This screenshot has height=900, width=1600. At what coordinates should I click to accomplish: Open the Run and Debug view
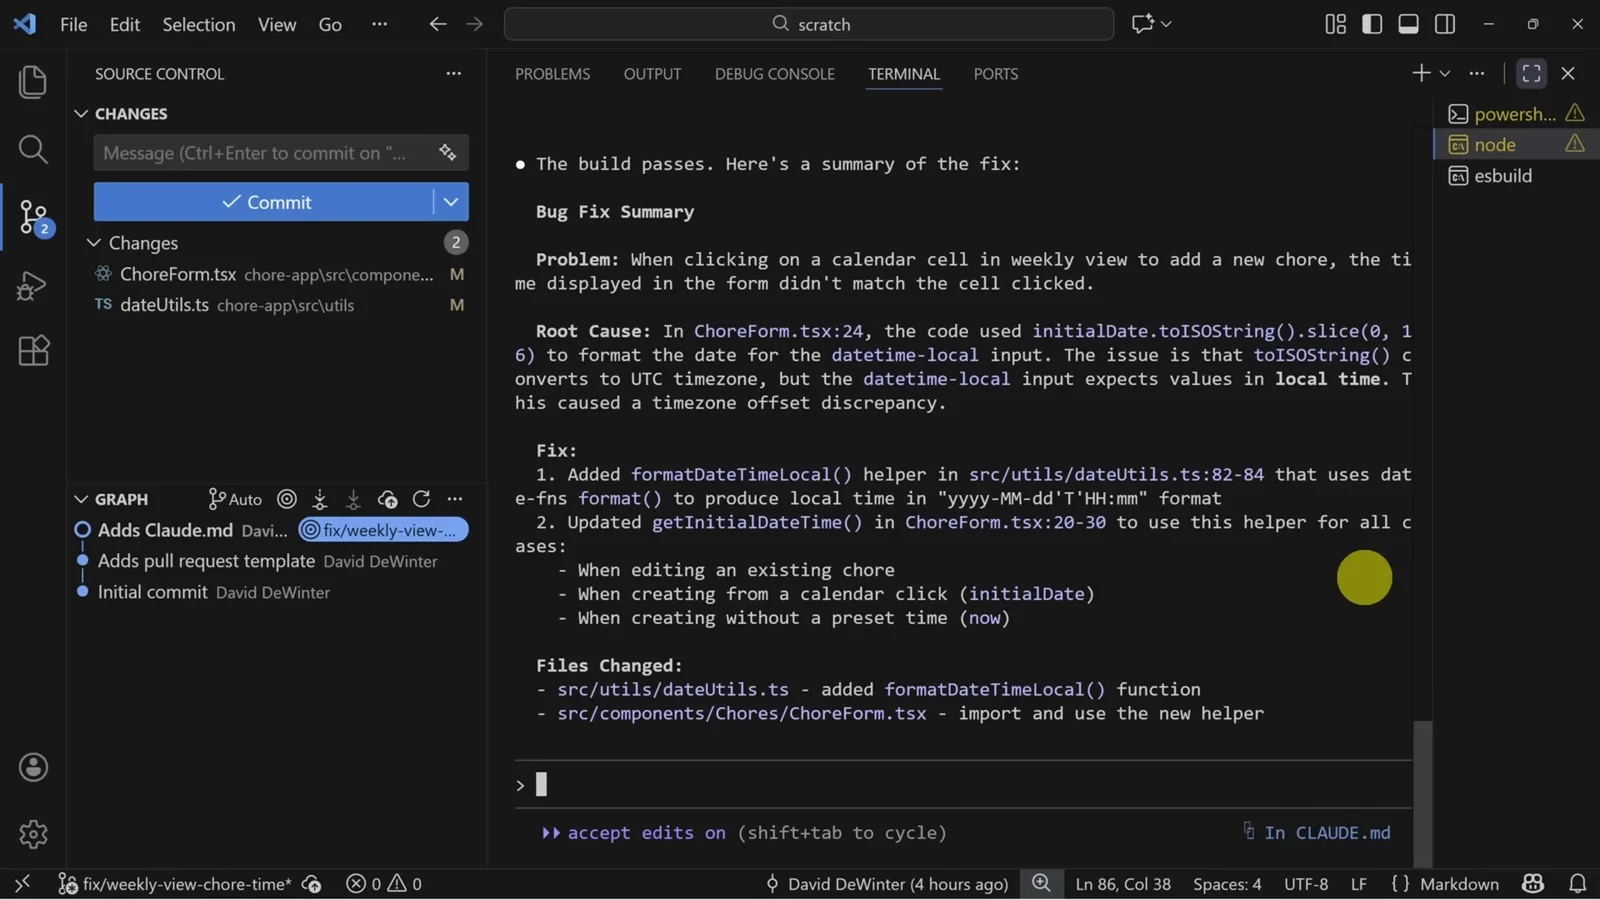(33, 286)
